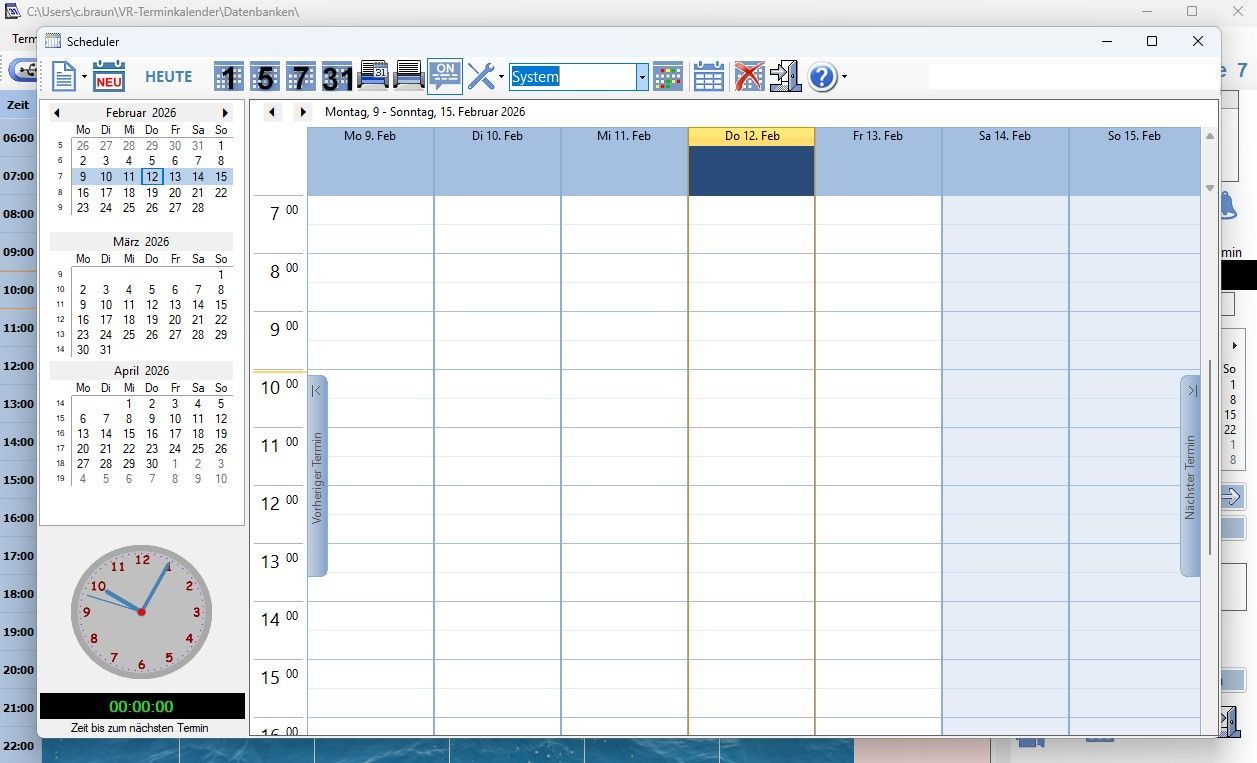Viewport: 1257px width, 763px height.
Task: Click the red X delete appointment icon
Action: (x=749, y=77)
